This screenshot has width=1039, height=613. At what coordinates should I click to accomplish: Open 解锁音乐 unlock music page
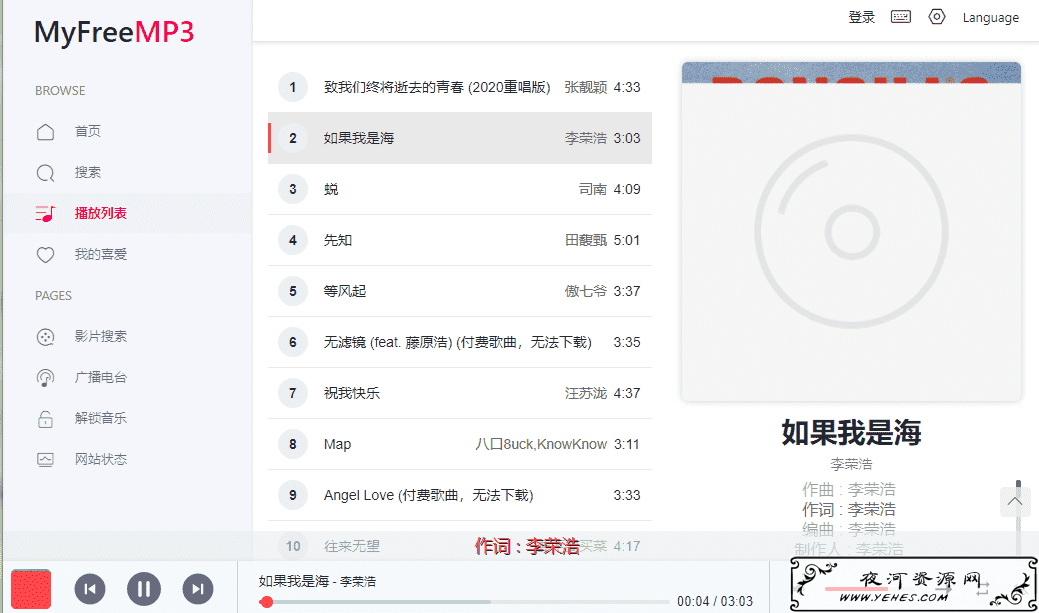(101, 418)
